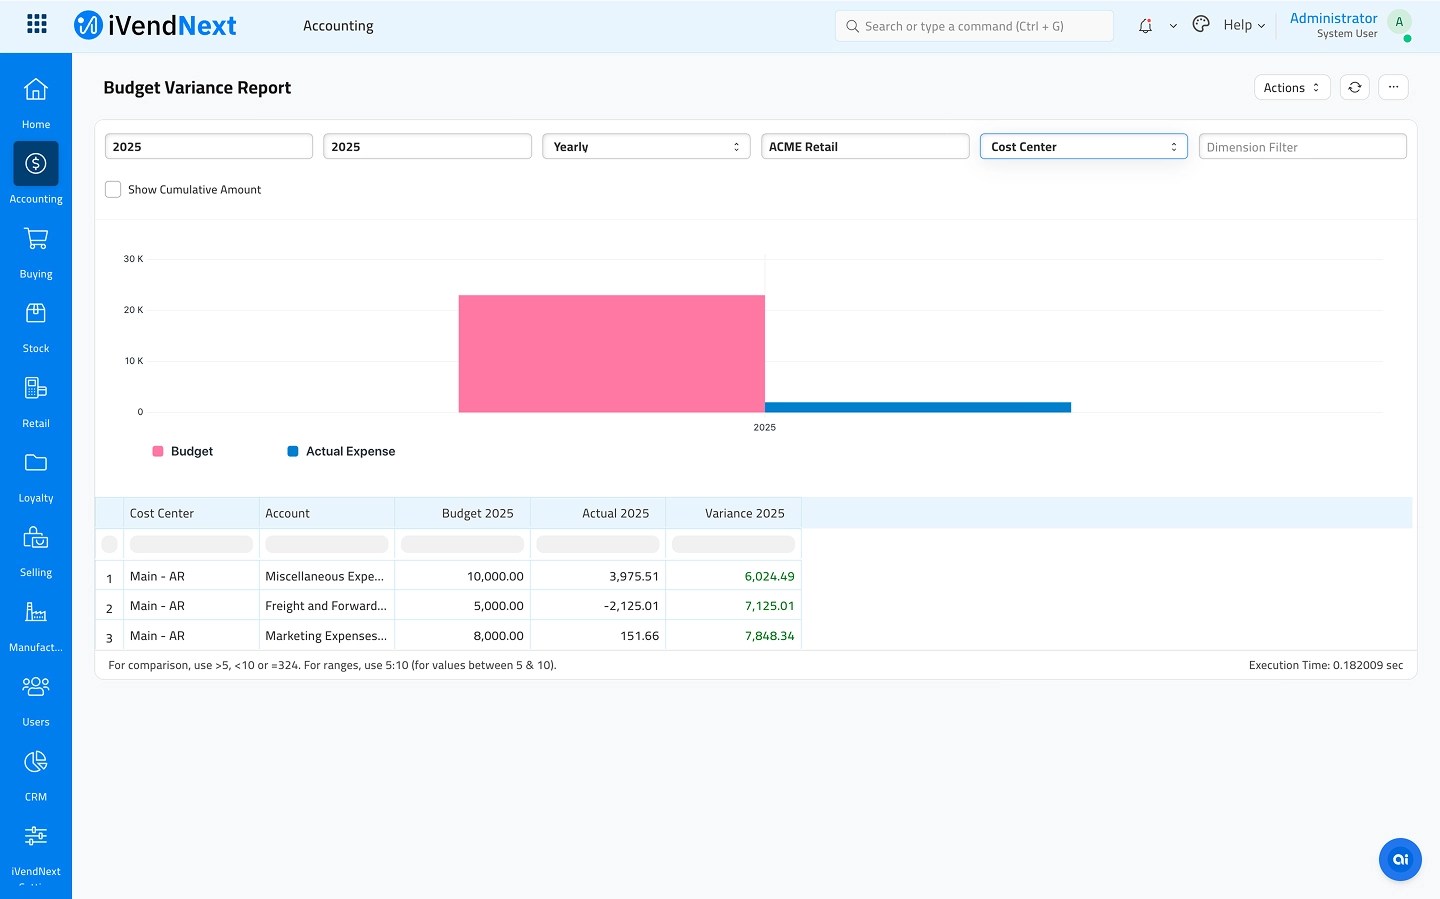This screenshot has height=899, width=1440.
Task: Click the Budget Variance Report title
Action: 197,87
